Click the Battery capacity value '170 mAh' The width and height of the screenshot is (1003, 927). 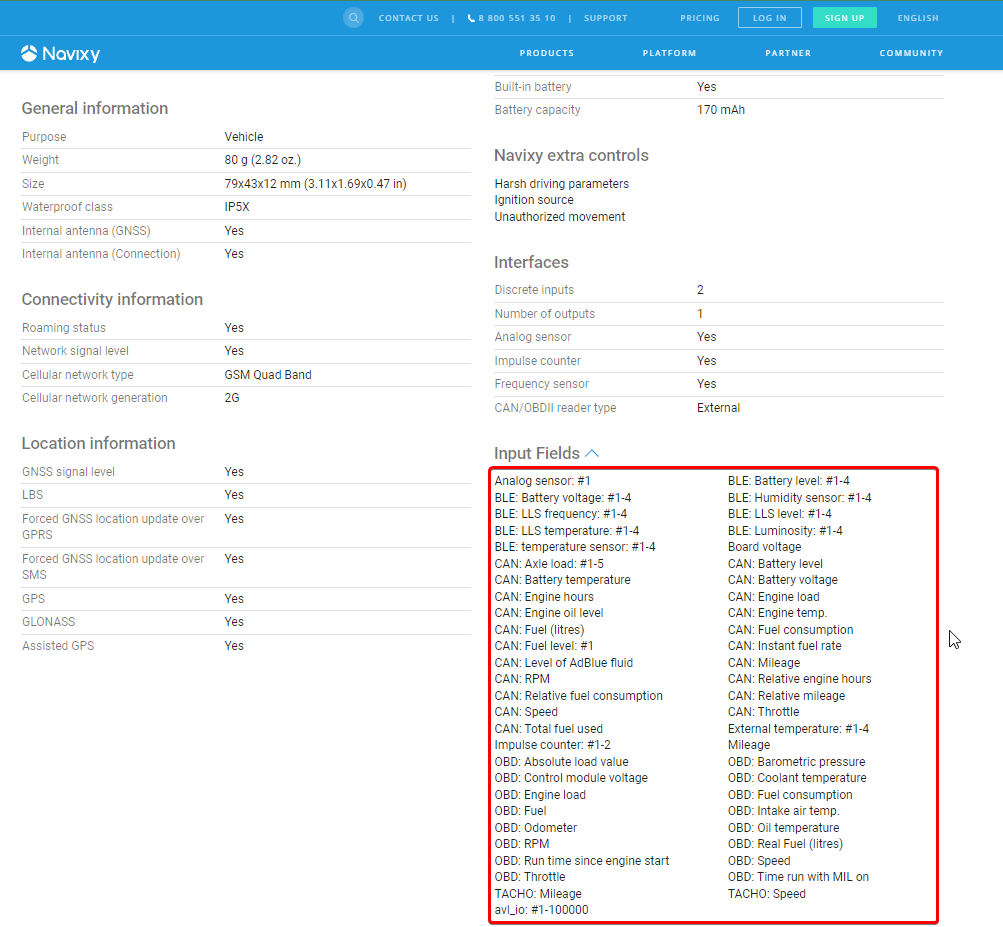click(721, 110)
